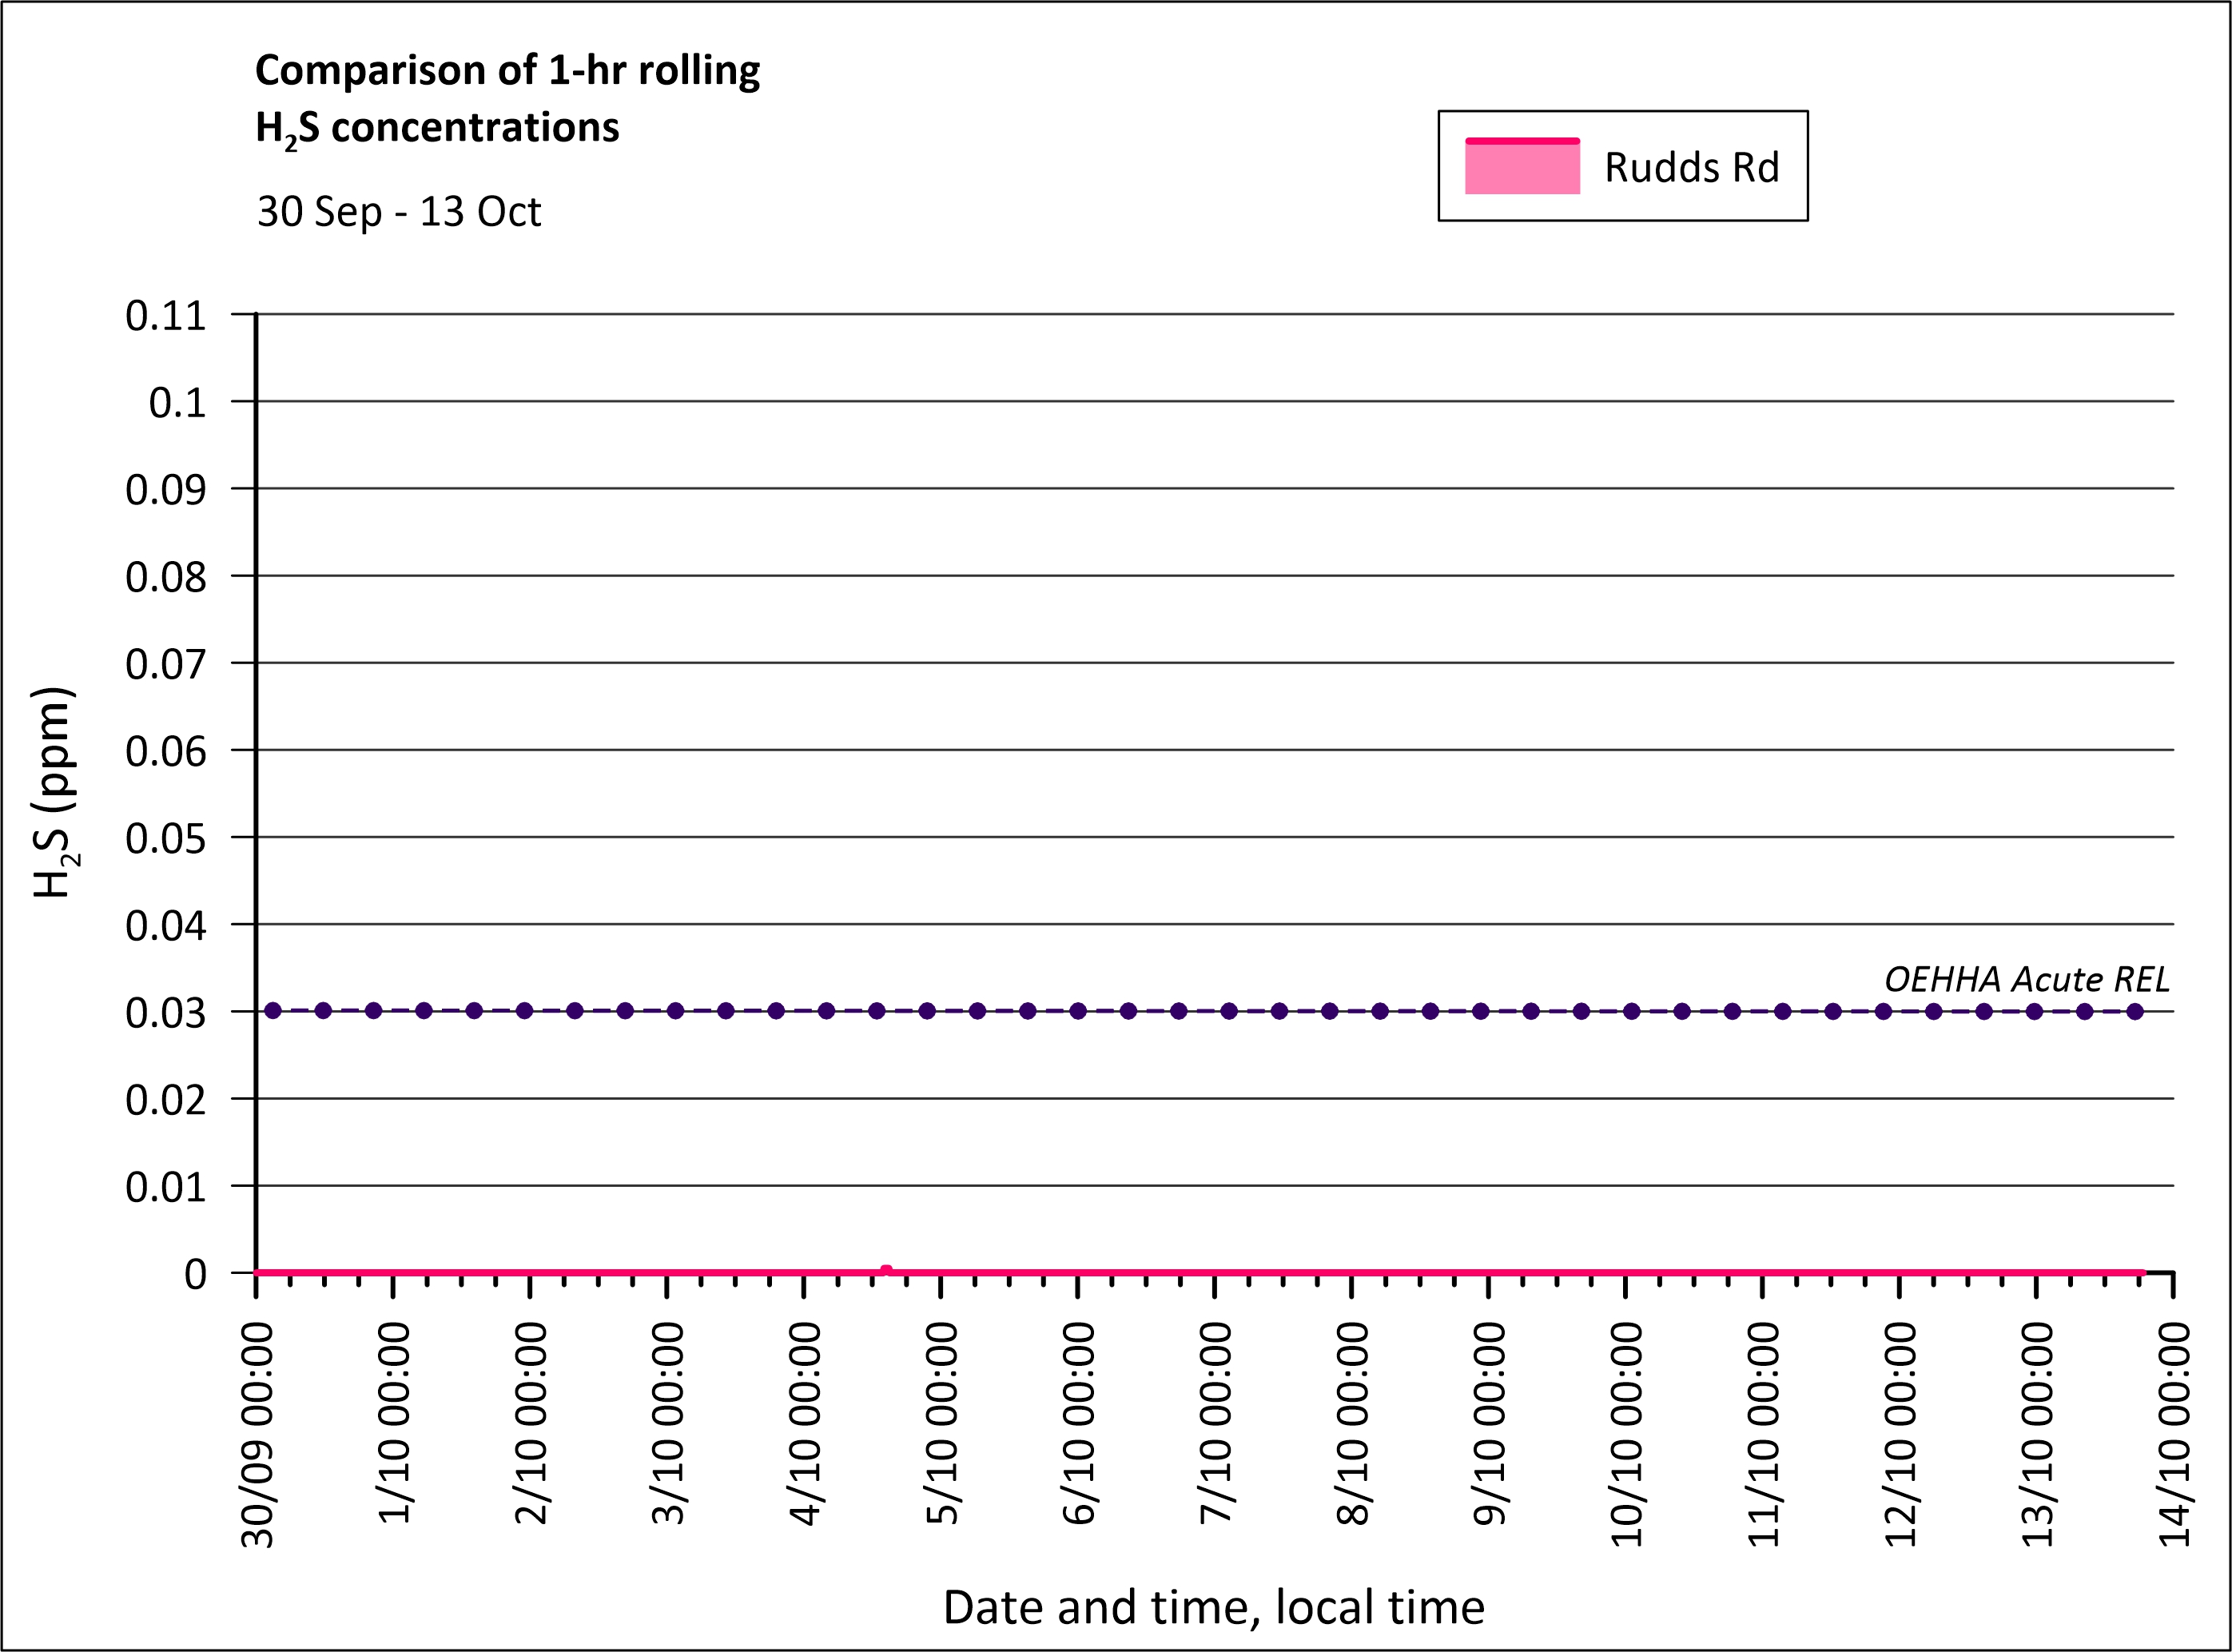The width and height of the screenshot is (2232, 1652).
Task: Click the 0 y-axis tick label
Action: click(x=195, y=1274)
